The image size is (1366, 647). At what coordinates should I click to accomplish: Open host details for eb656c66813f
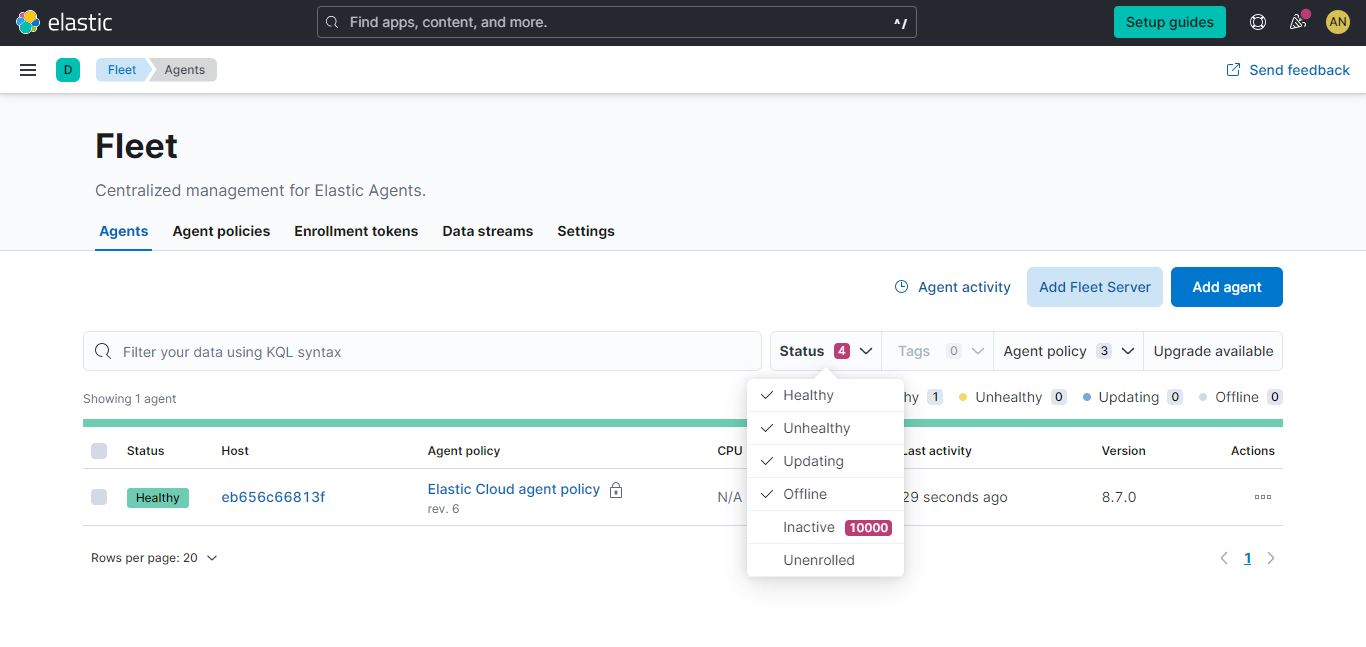click(x=273, y=496)
